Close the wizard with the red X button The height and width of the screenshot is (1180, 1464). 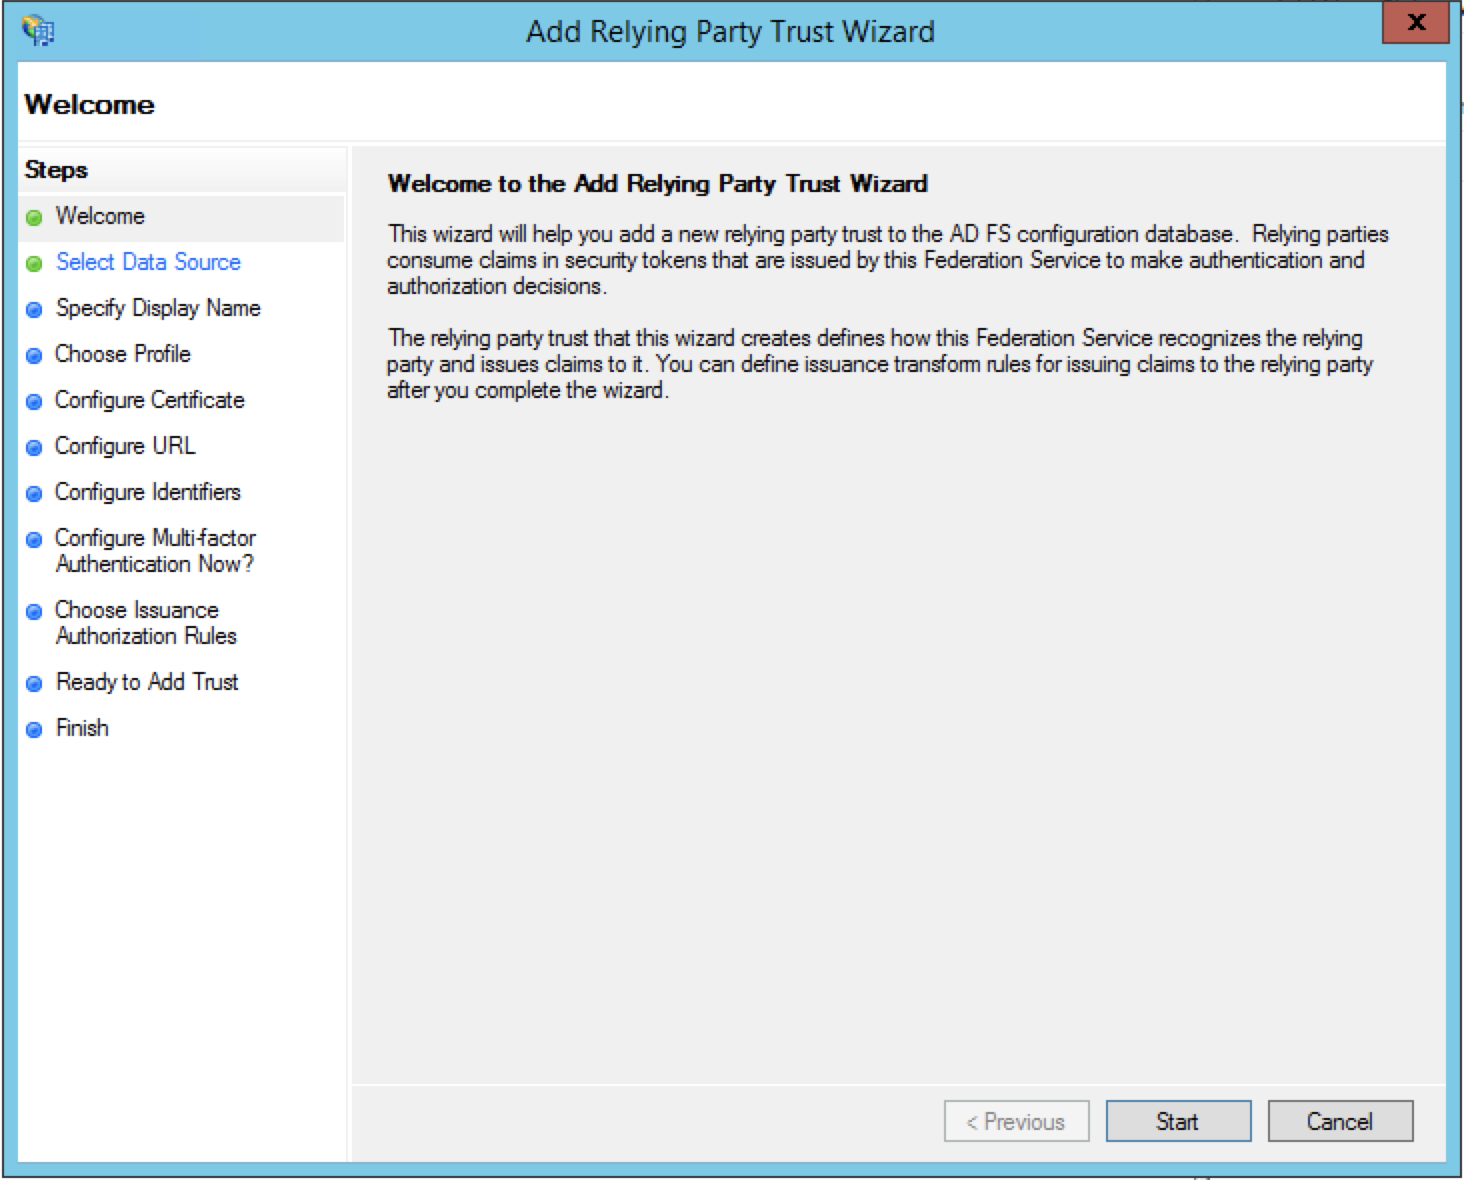coord(1415,23)
